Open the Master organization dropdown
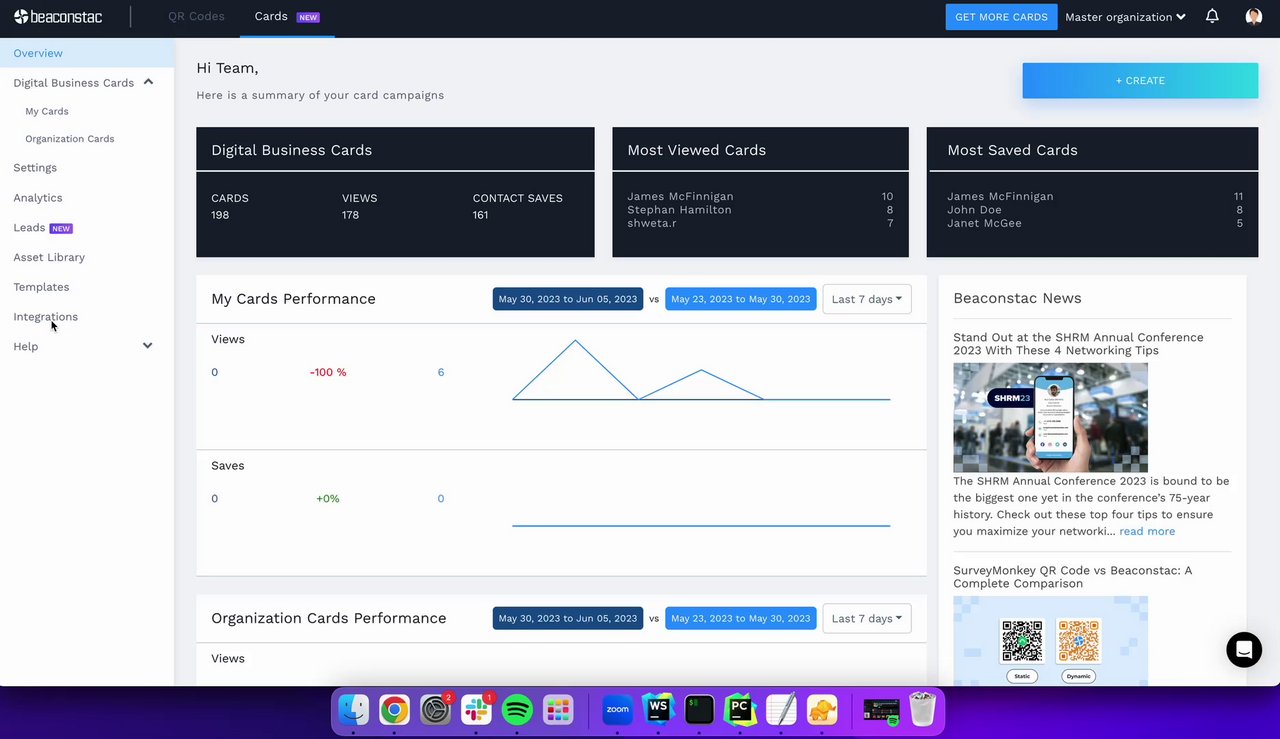This screenshot has width=1280, height=739. click(x=1125, y=17)
